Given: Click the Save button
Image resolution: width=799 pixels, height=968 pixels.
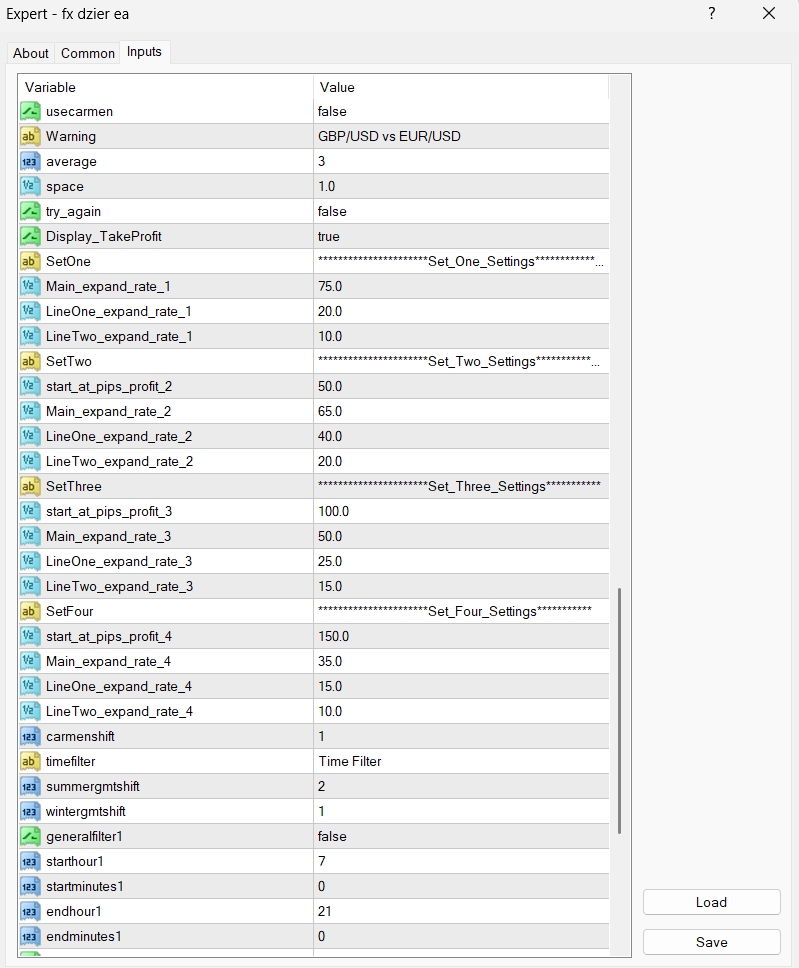Looking at the screenshot, I should click(x=711, y=942).
